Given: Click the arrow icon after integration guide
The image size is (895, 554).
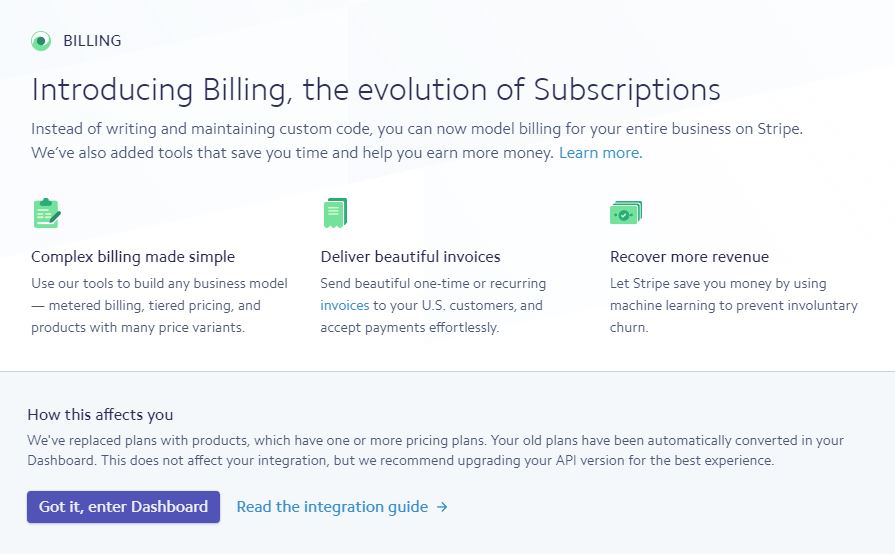Looking at the screenshot, I should 442,507.
